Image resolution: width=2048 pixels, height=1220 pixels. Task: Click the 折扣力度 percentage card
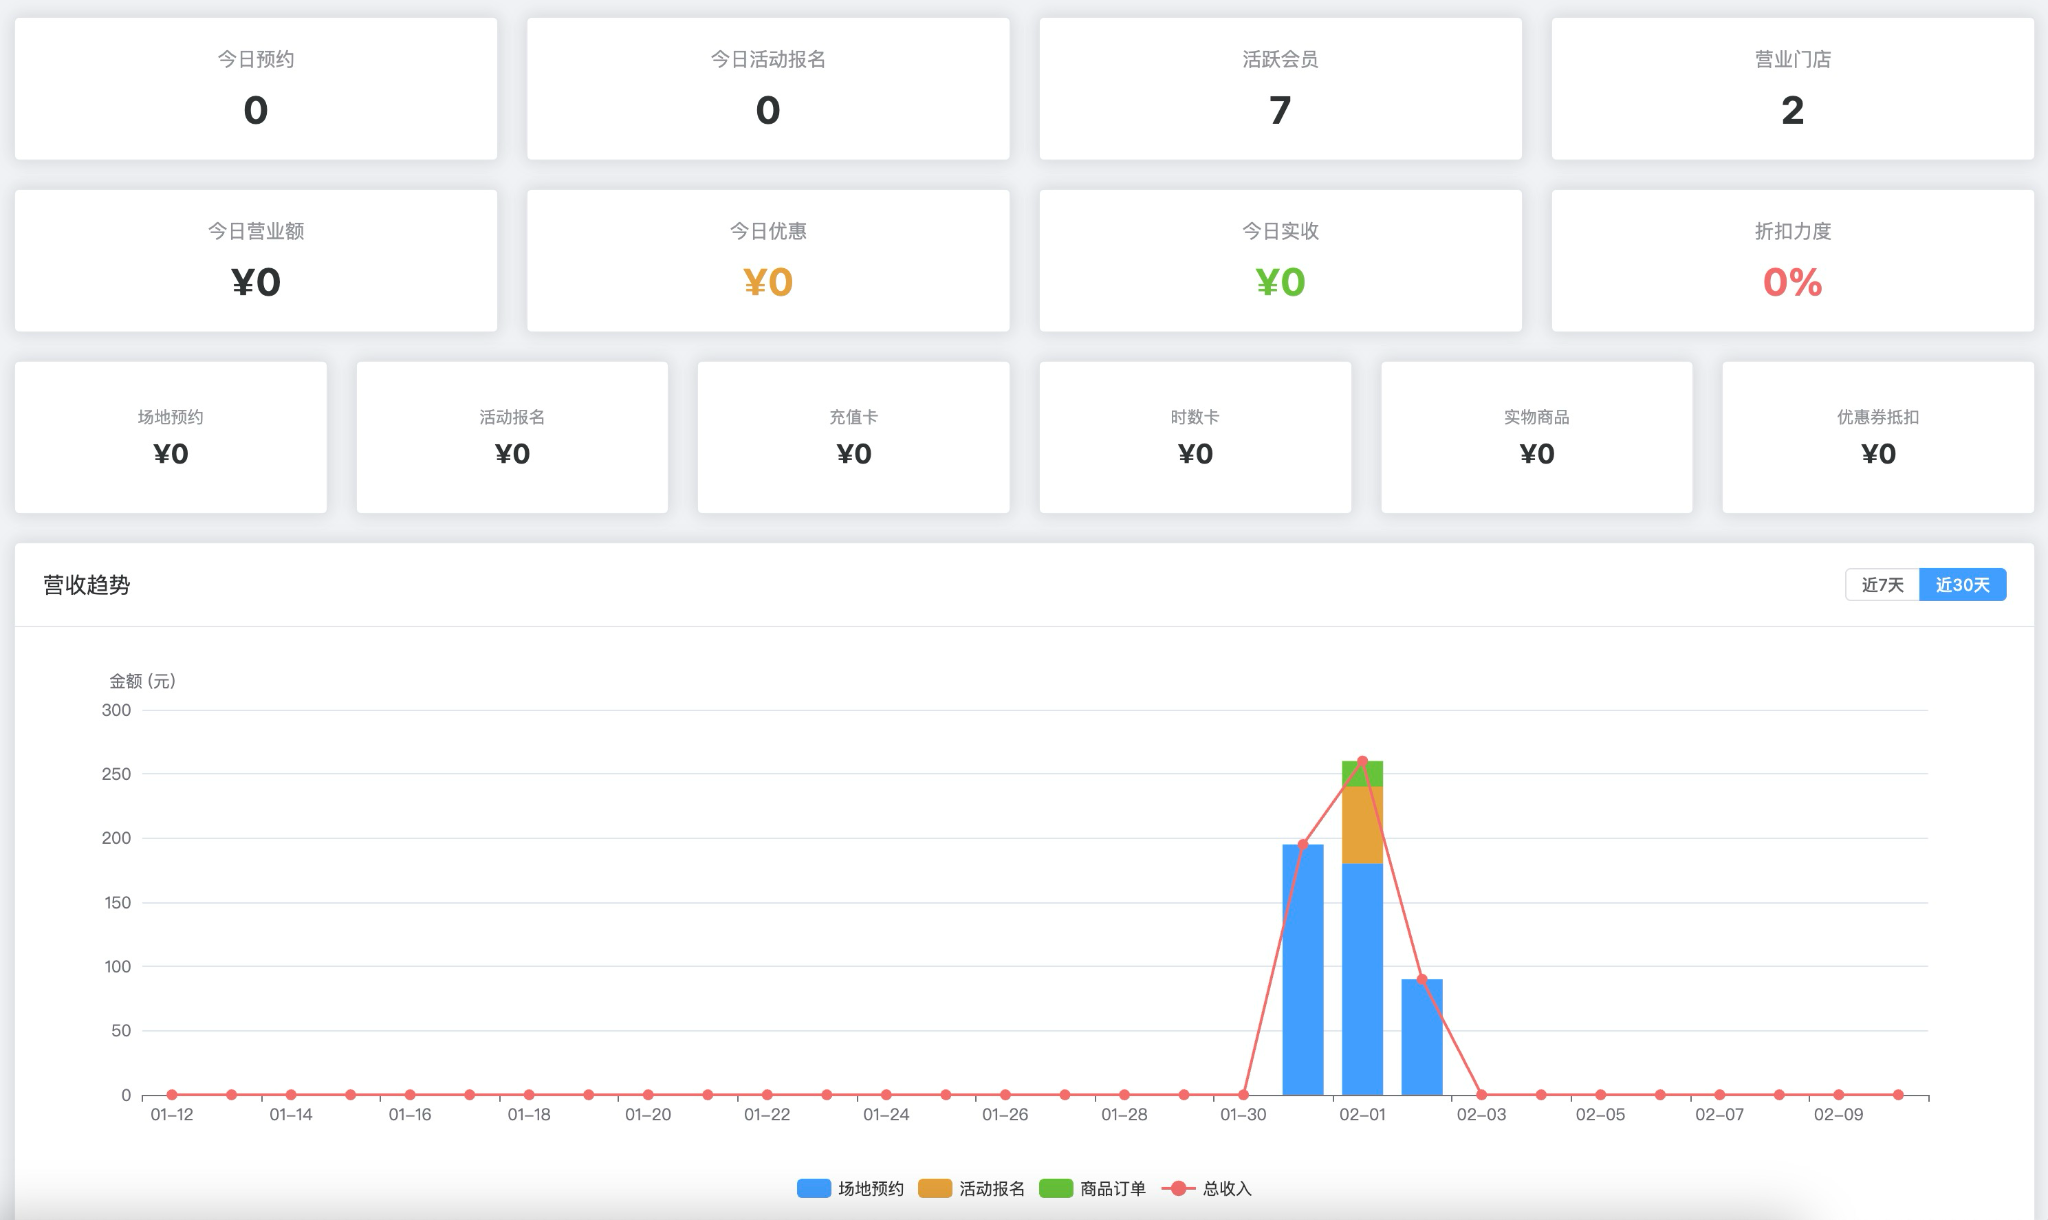(1792, 260)
